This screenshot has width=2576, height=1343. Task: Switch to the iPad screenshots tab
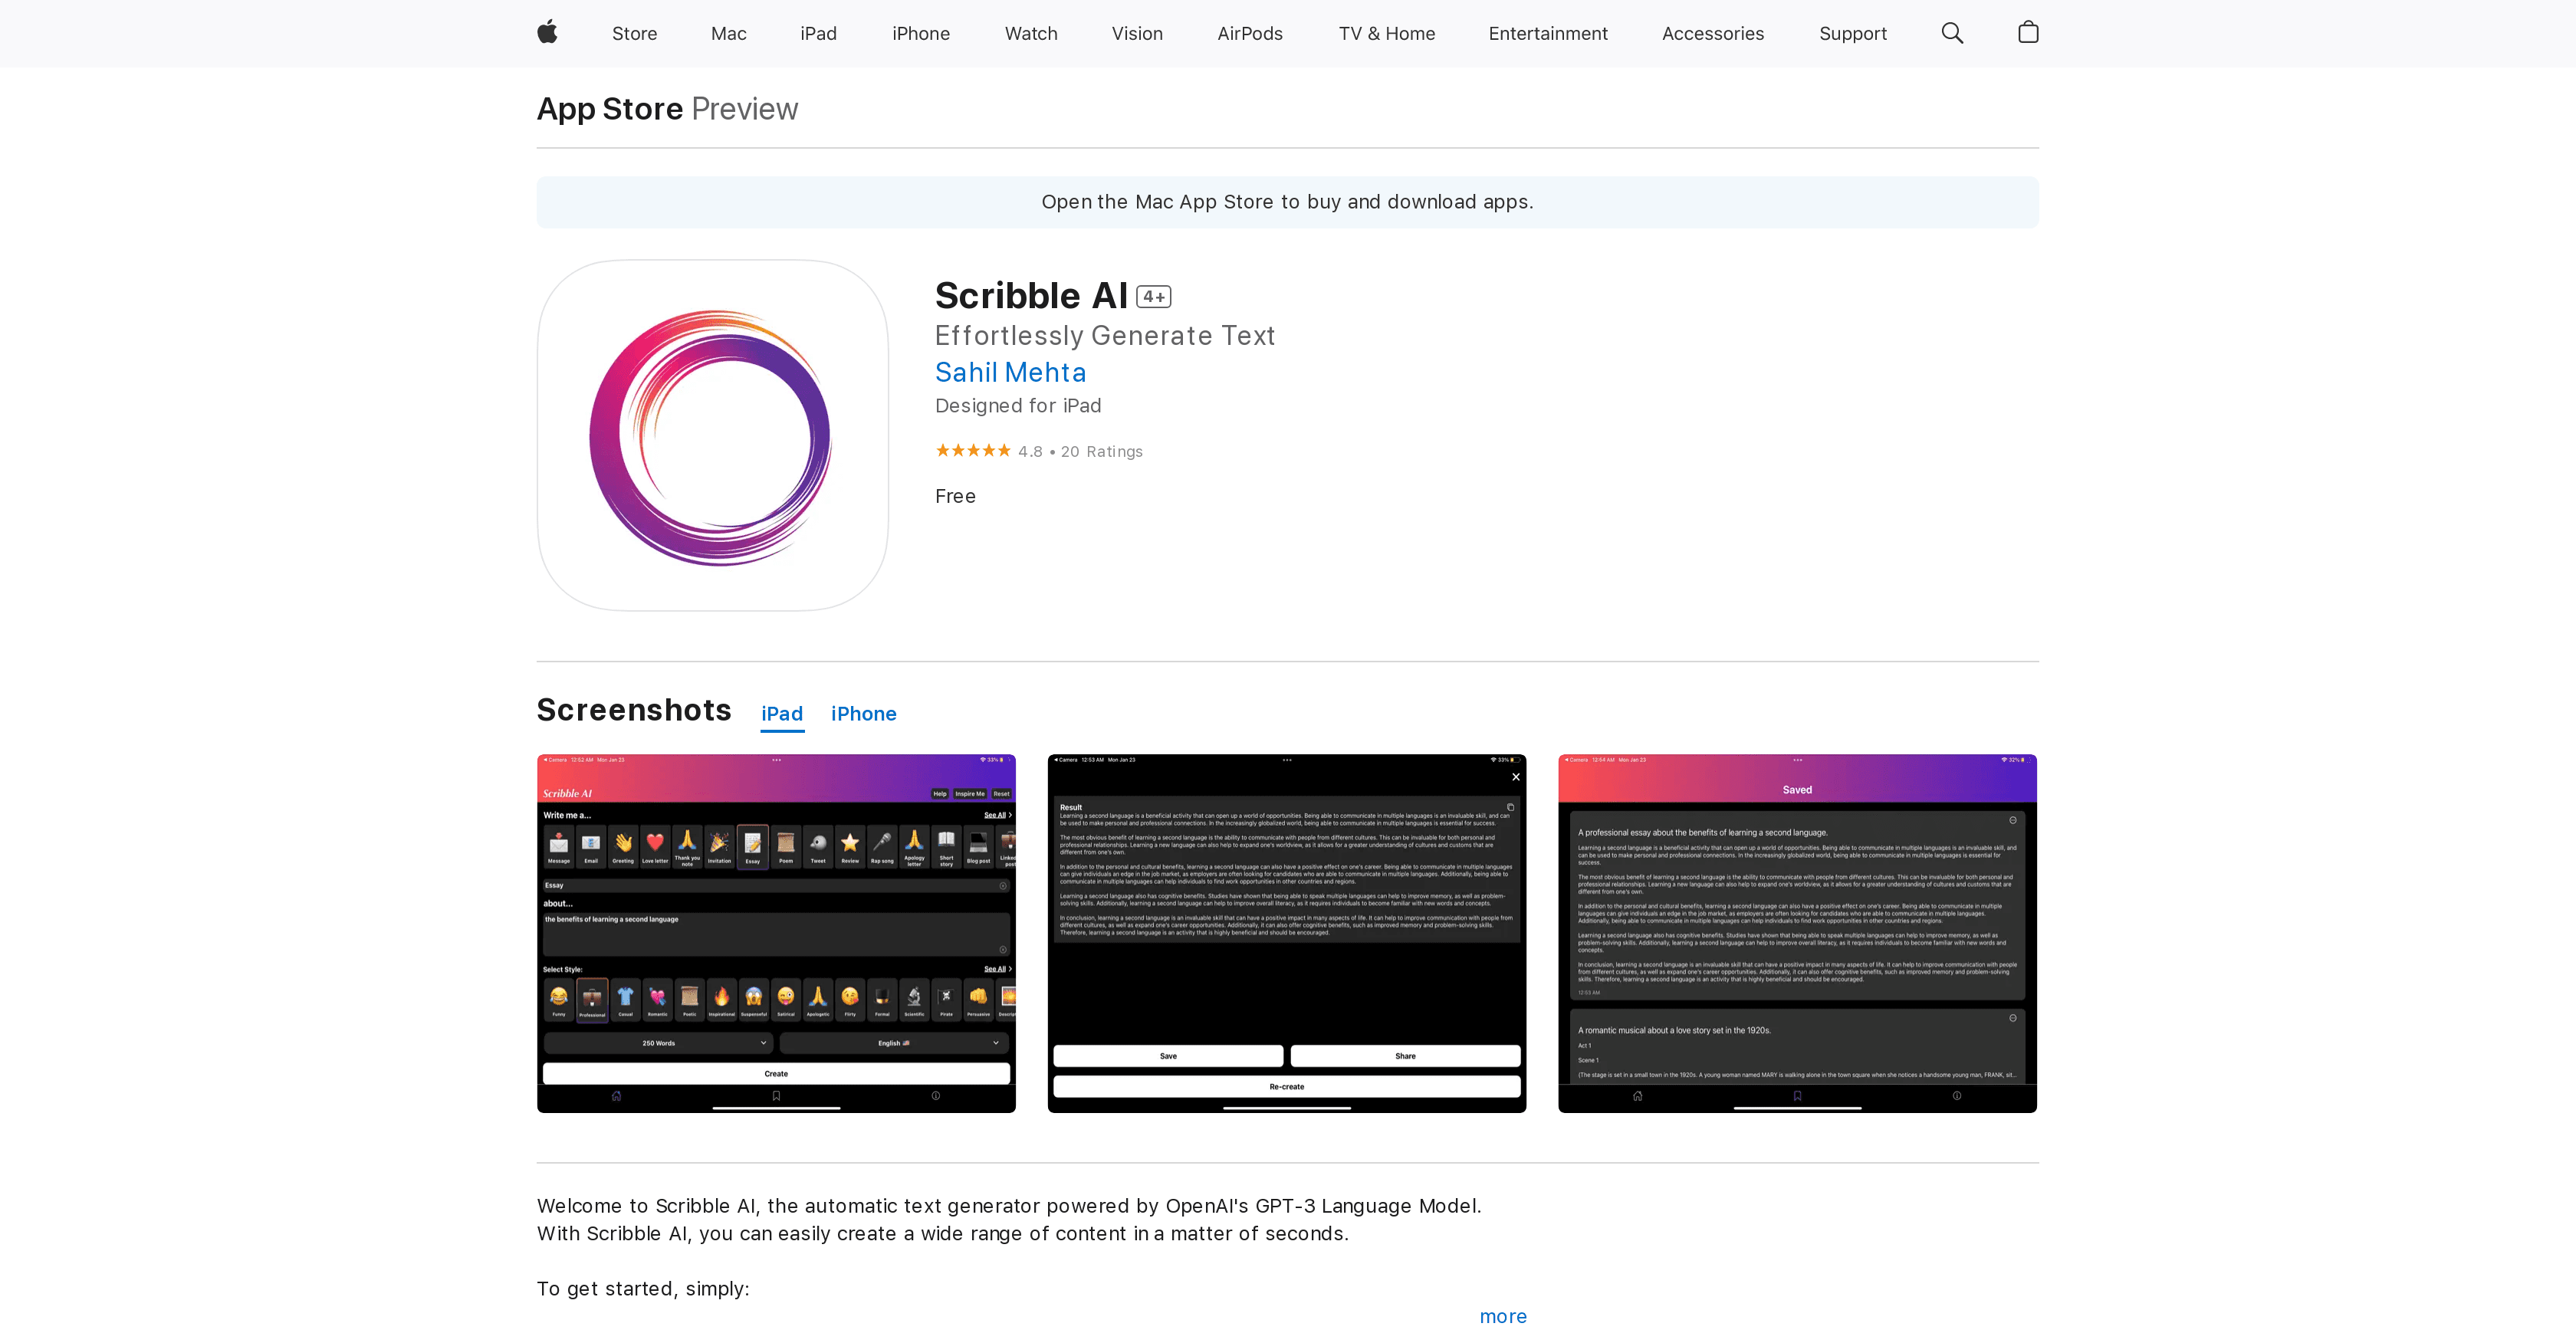click(x=781, y=713)
